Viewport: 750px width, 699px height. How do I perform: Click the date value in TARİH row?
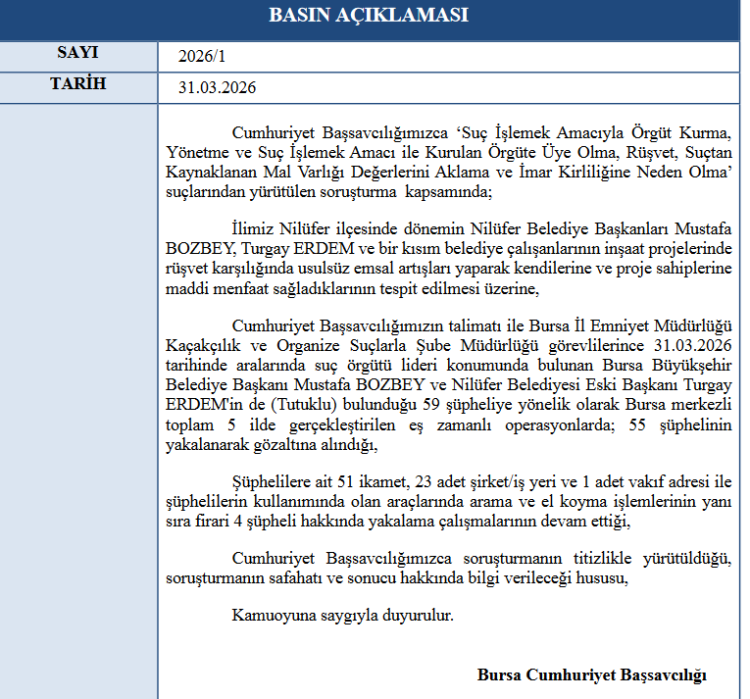point(217,88)
